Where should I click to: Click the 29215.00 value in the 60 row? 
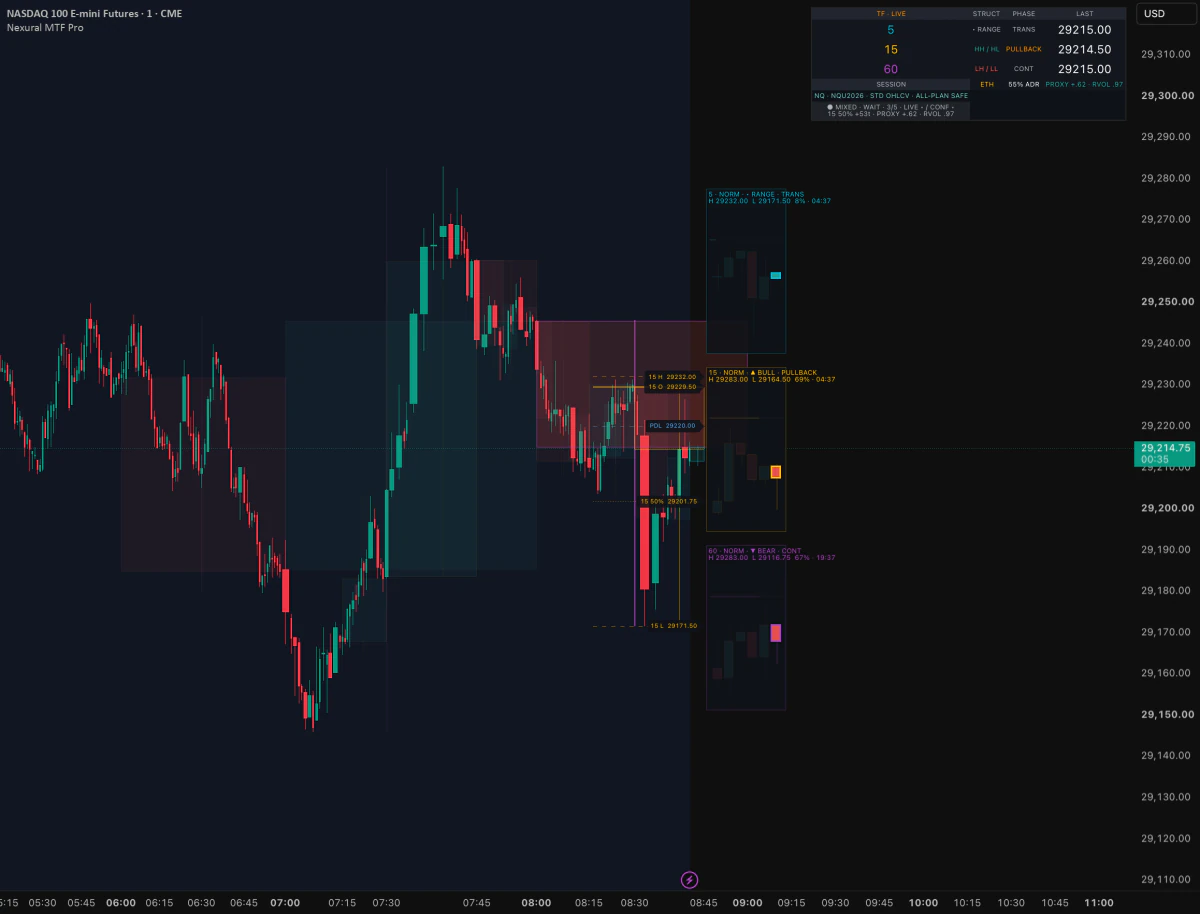coord(1085,69)
